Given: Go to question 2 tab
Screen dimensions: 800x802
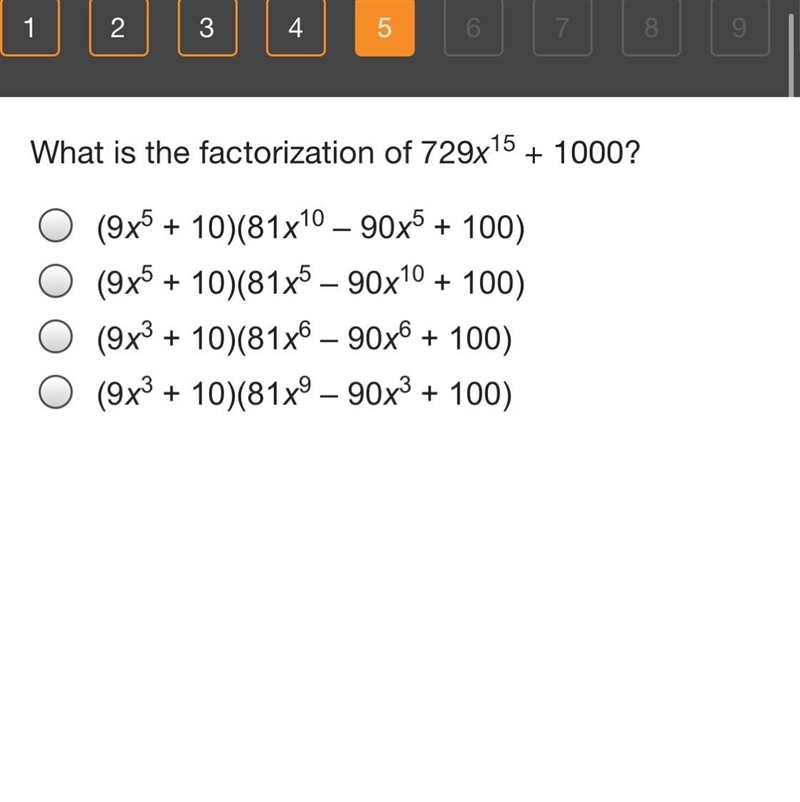Looking at the screenshot, I should tap(119, 28).
